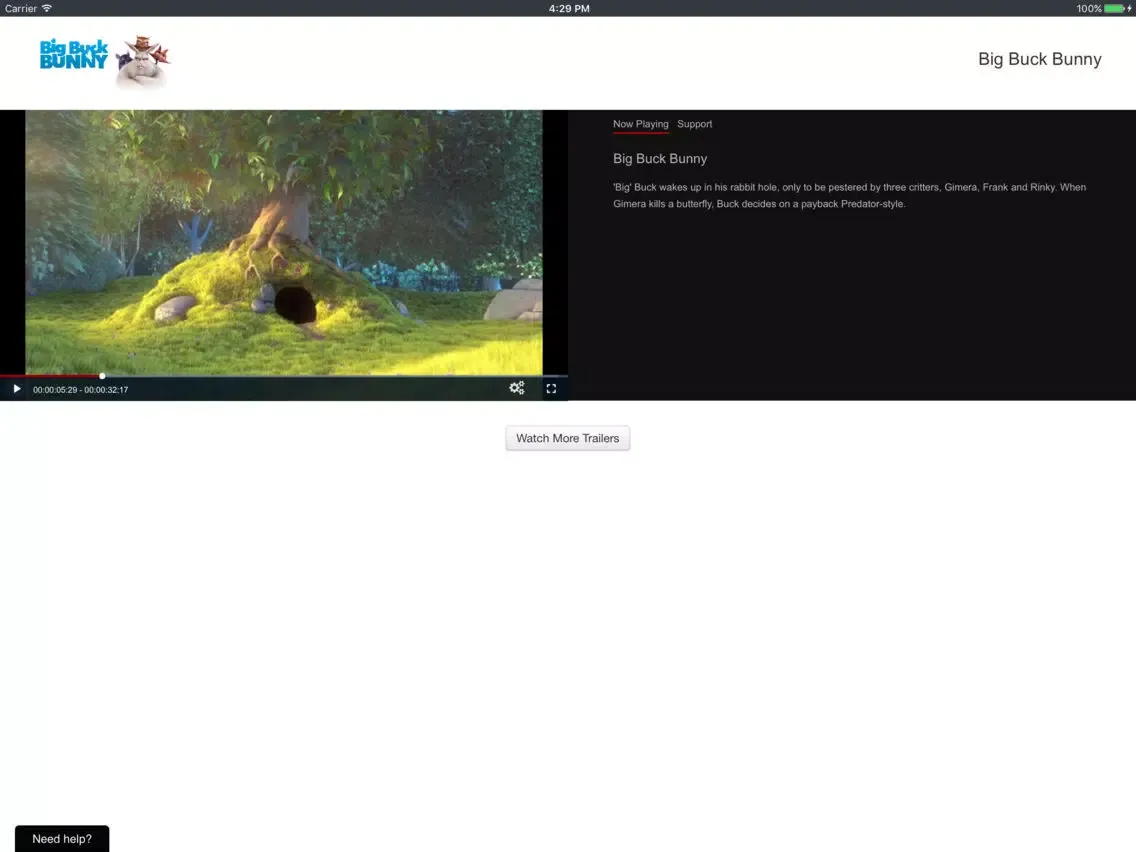This screenshot has width=1136, height=852.
Task: Switch to the Support tab
Action: pos(694,124)
